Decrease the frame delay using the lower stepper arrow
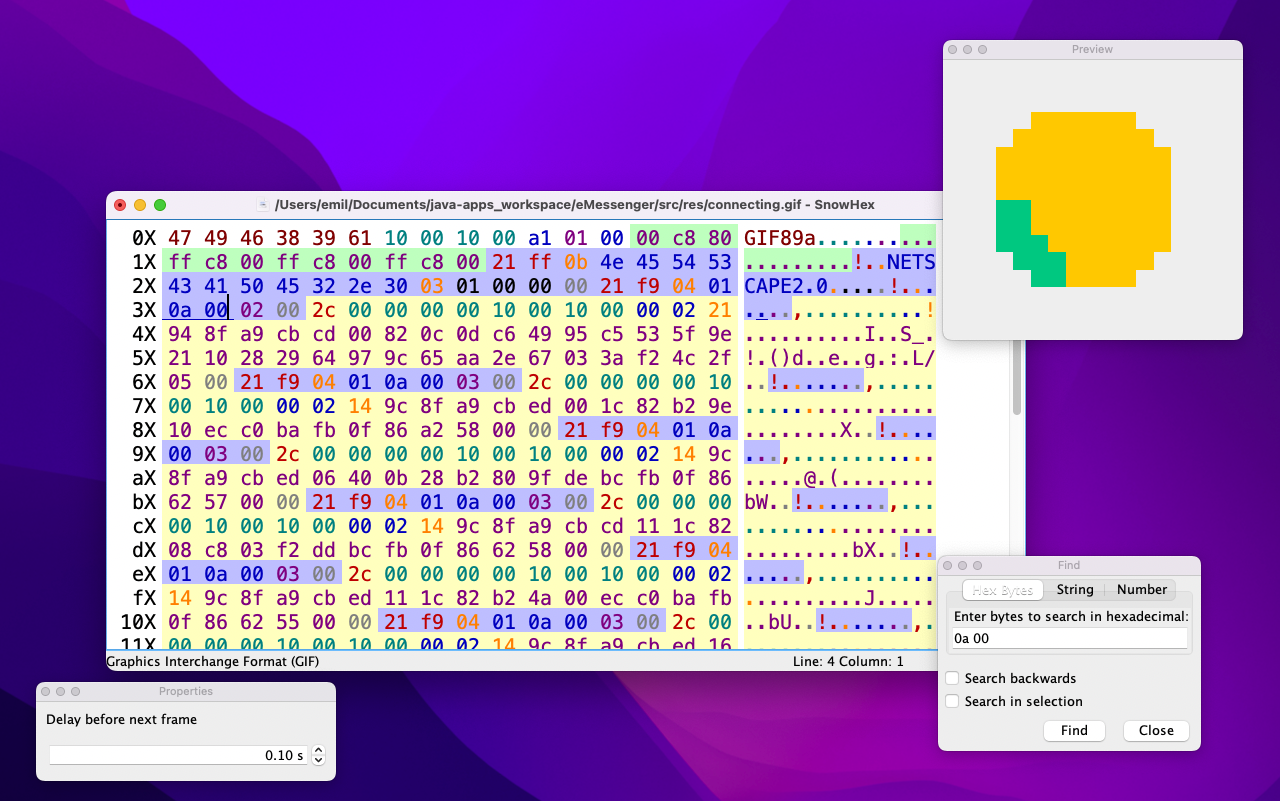Image resolution: width=1280 pixels, height=801 pixels. point(318,761)
